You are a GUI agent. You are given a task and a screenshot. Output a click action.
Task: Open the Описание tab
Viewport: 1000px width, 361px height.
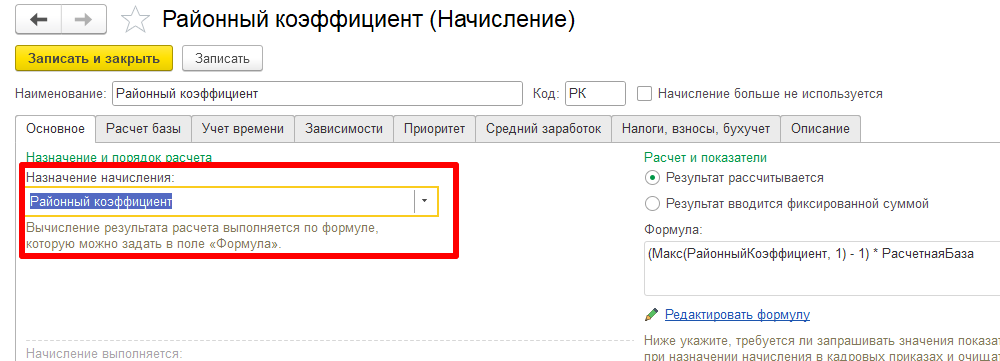click(x=820, y=128)
